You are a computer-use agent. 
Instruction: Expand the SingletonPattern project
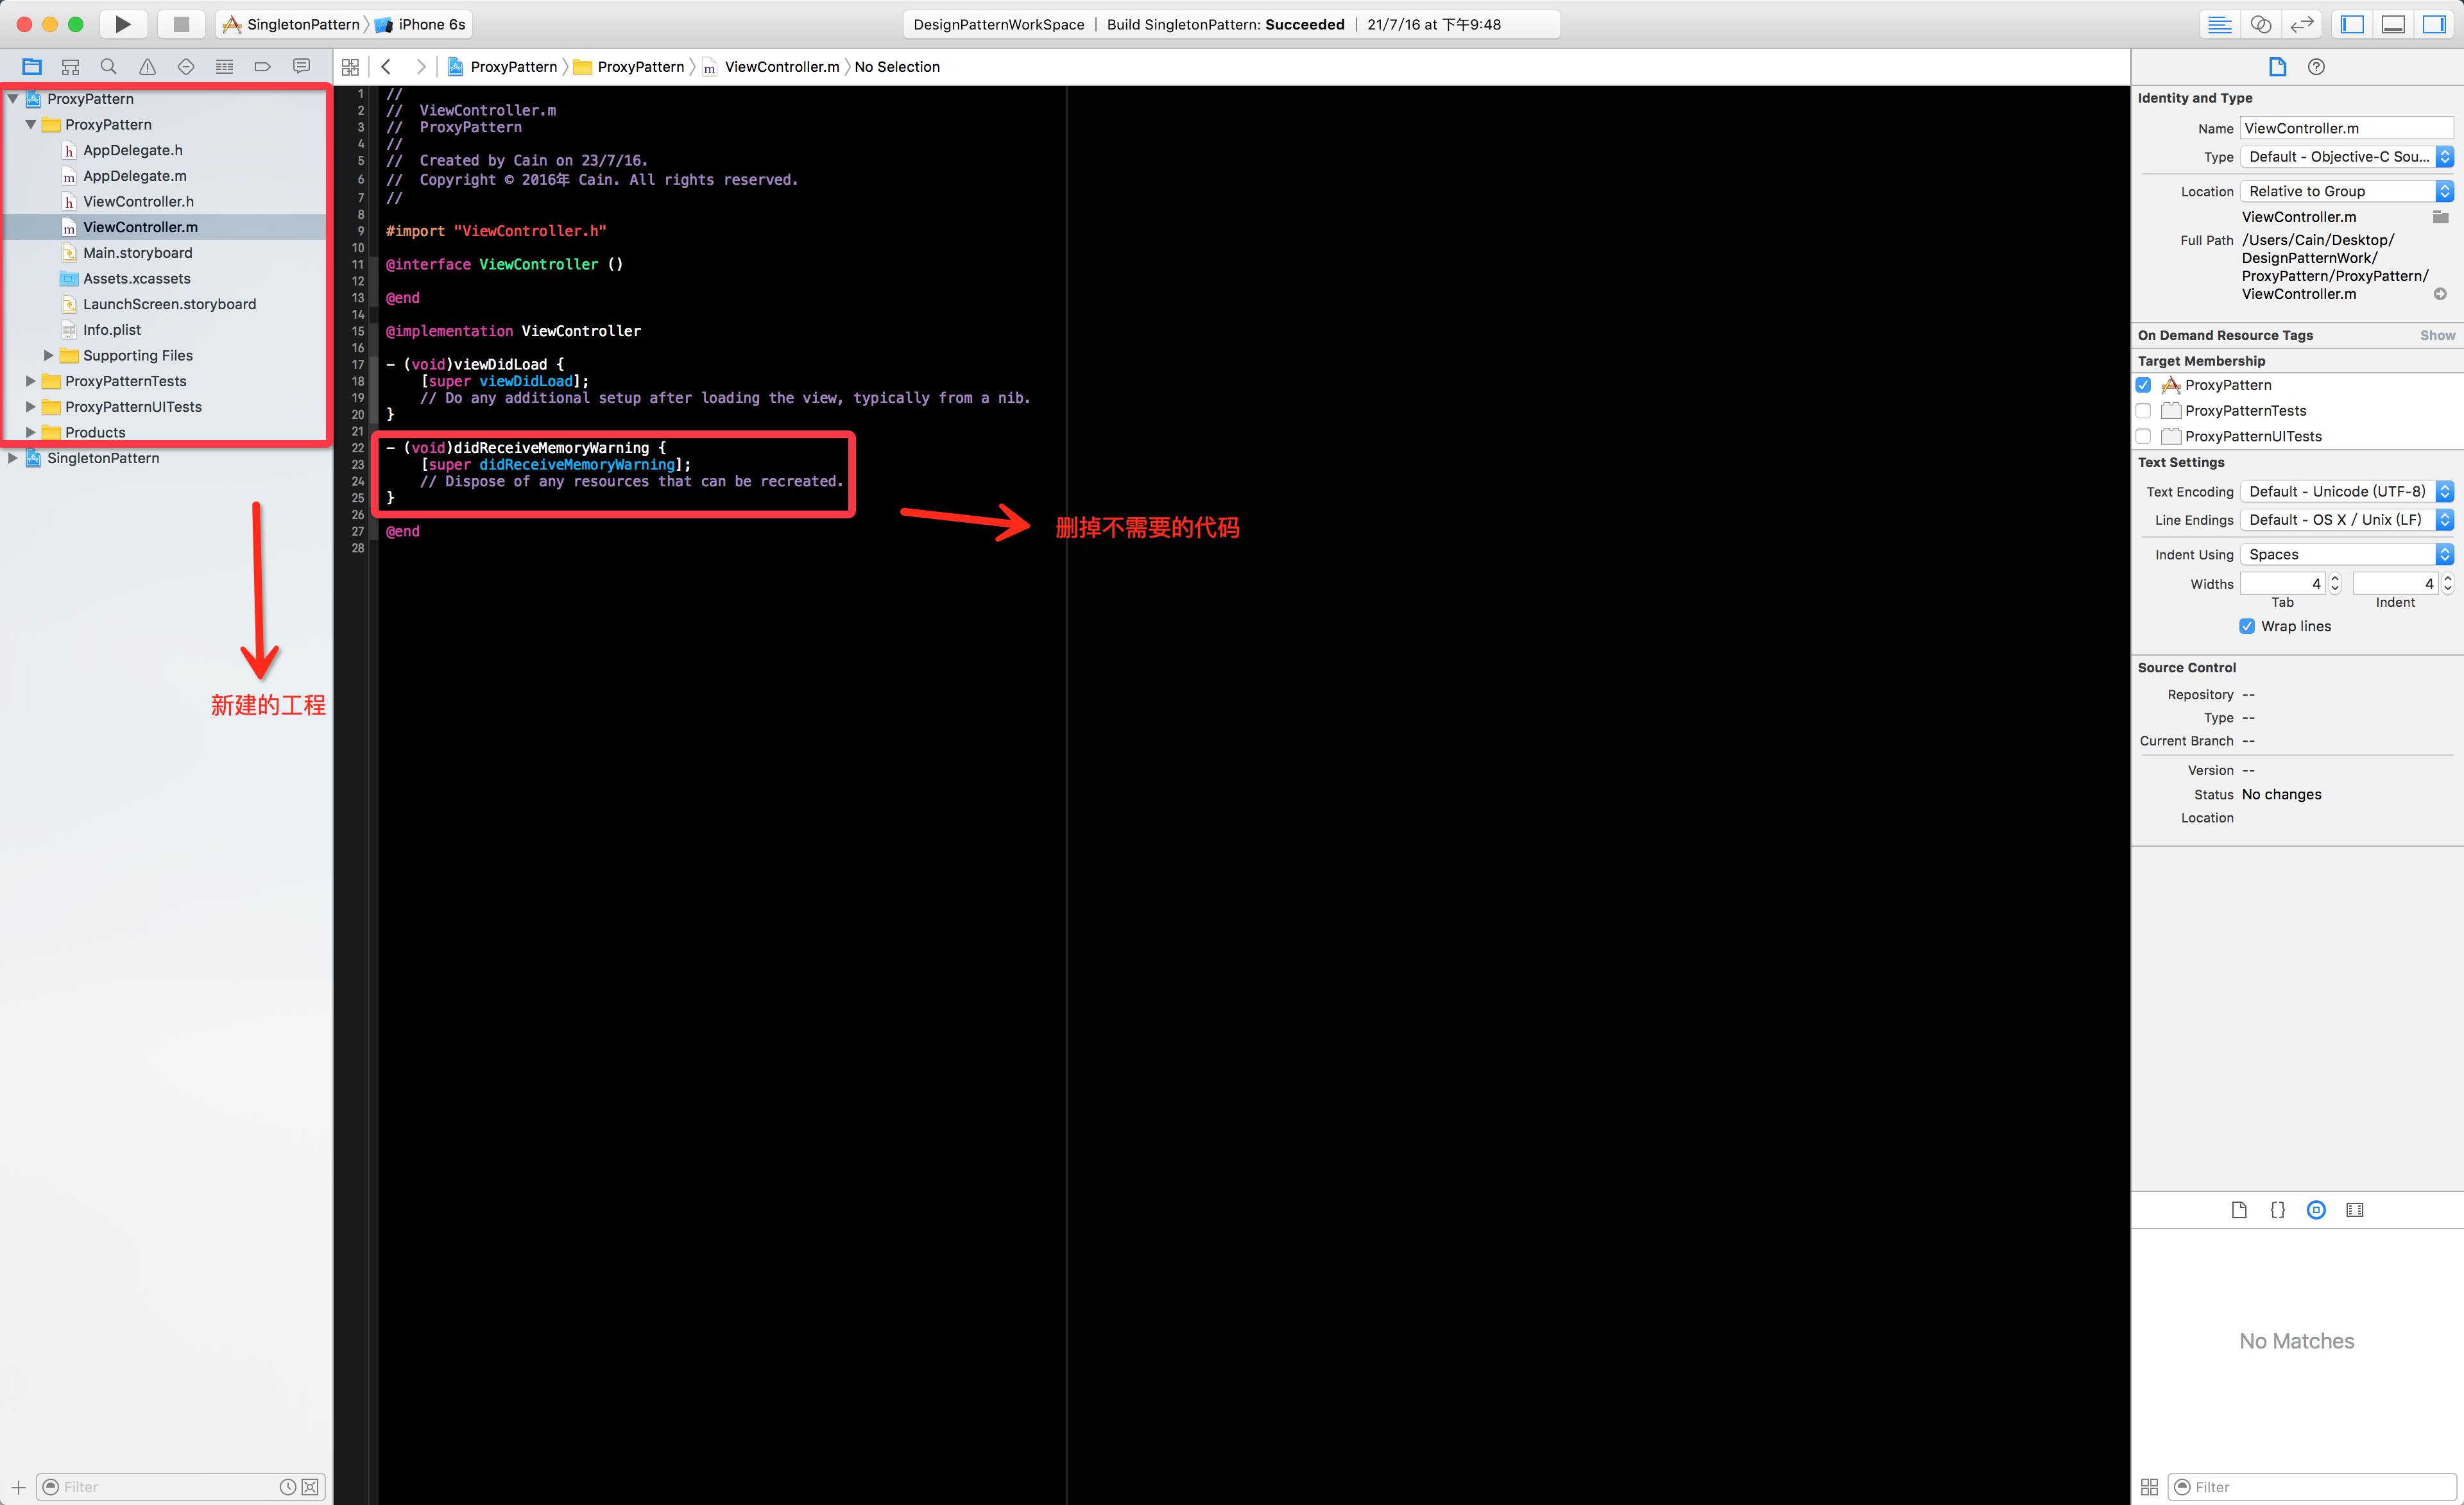coord(13,458)
